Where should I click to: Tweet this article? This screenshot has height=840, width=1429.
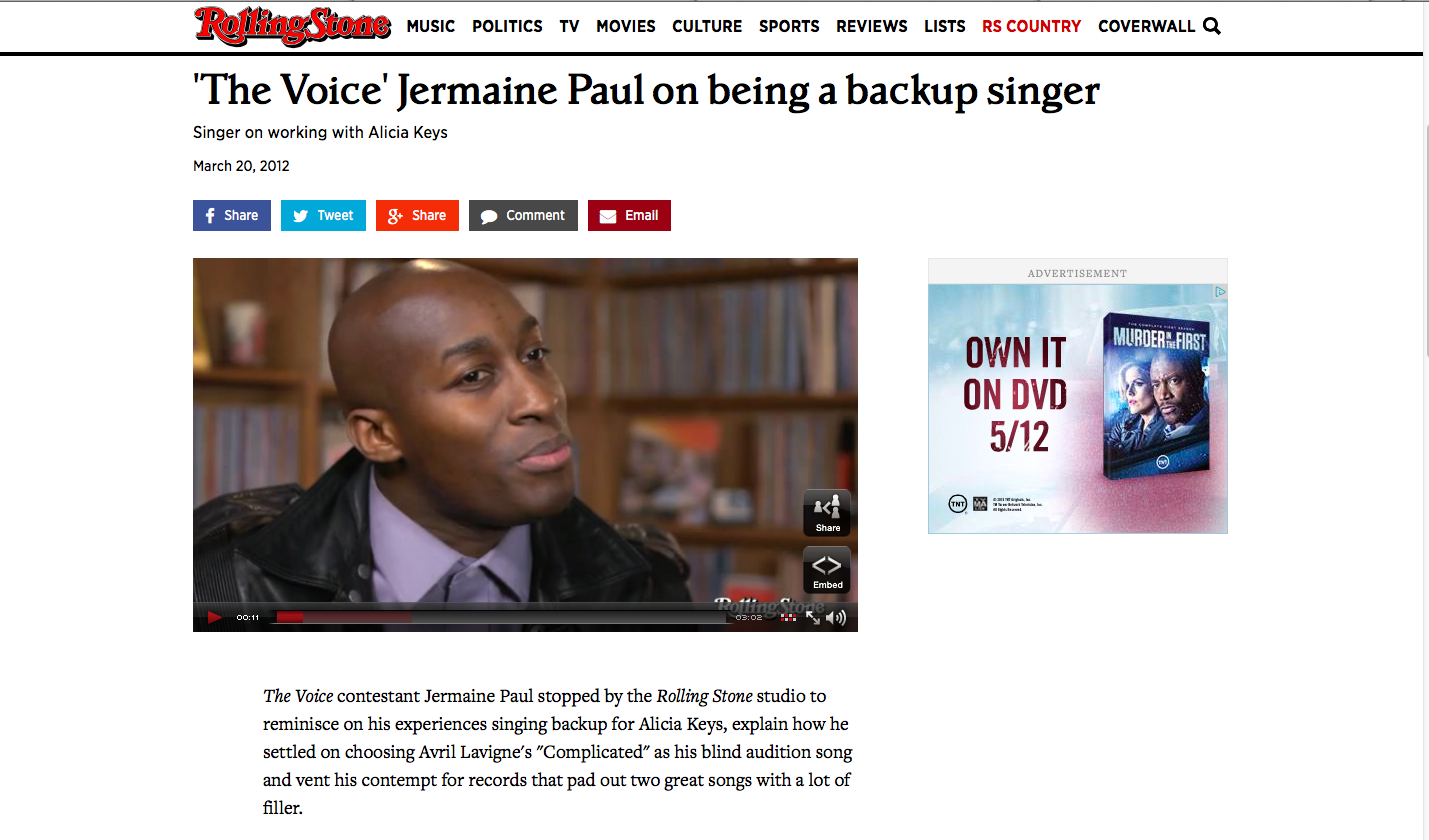(323, 215)
